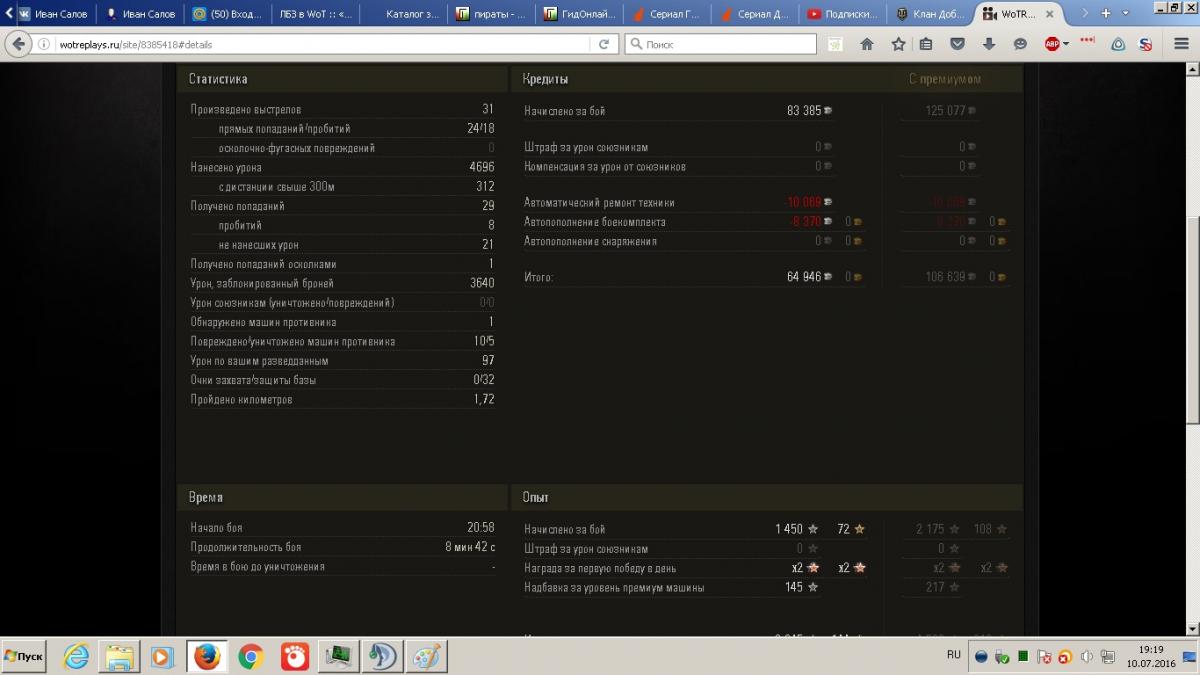Click the Произведено выстрелов row
Image resolution: width=1200 pixels, height=675 pixels.
click(342, 109)
